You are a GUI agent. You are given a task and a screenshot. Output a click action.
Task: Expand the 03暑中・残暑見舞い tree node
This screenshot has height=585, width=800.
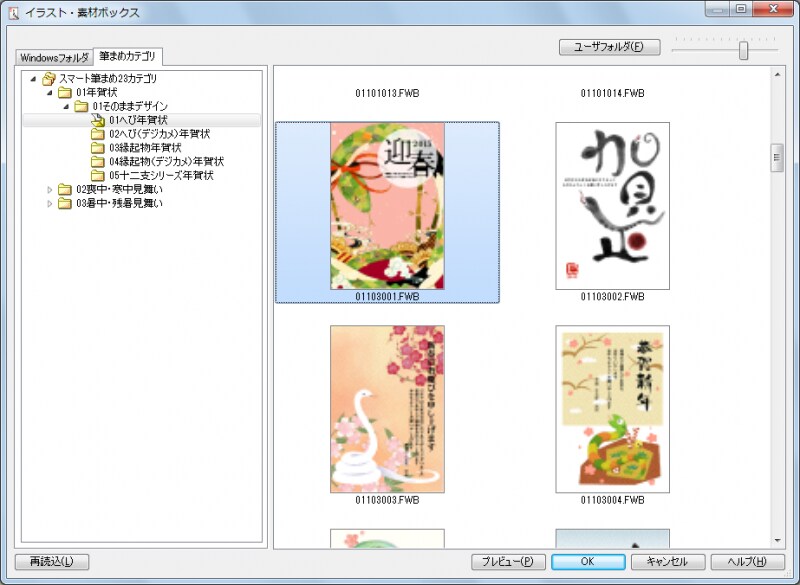click(x=50, y=204)
